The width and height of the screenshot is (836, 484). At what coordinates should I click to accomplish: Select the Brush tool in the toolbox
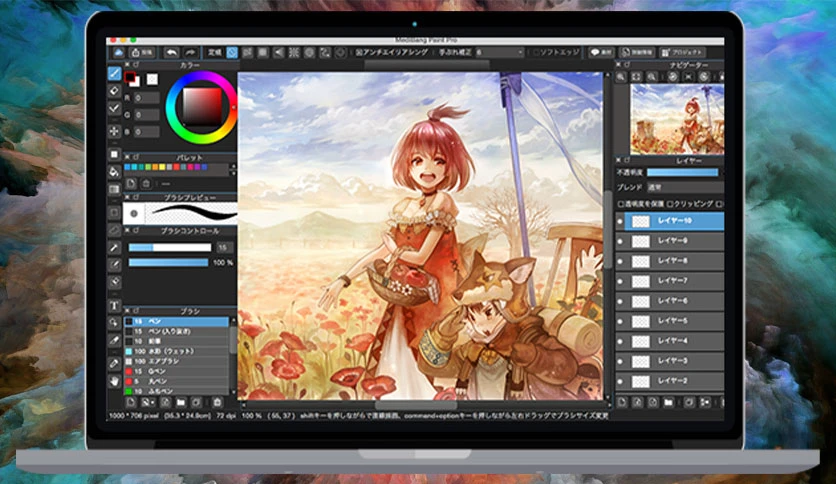(x=114, y=74)
